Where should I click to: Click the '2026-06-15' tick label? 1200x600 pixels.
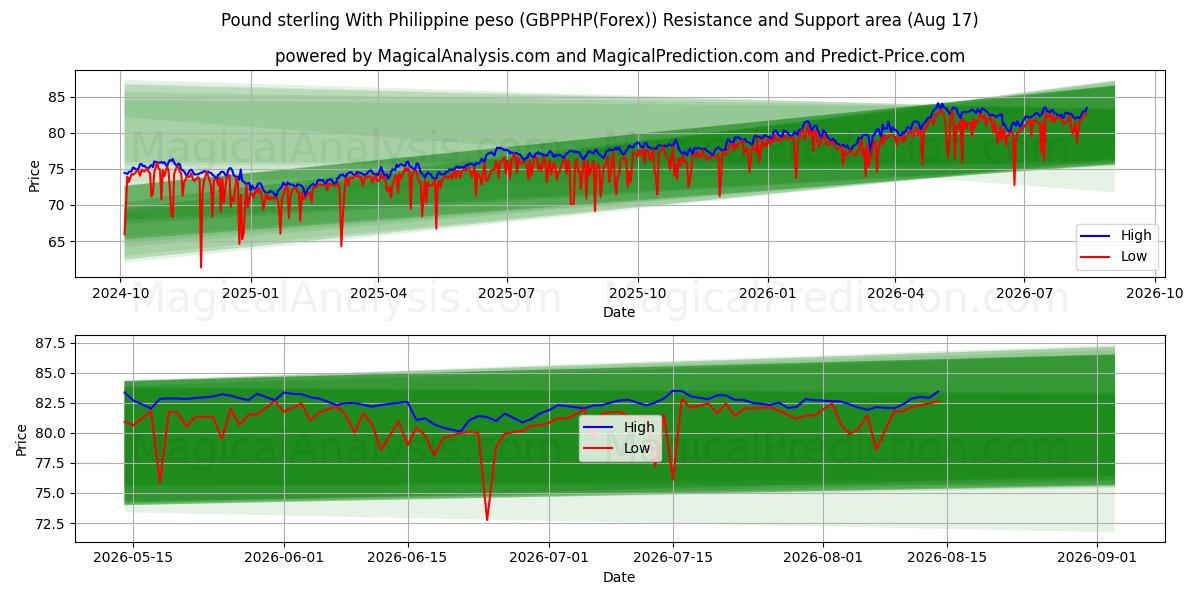click(408, 559)
